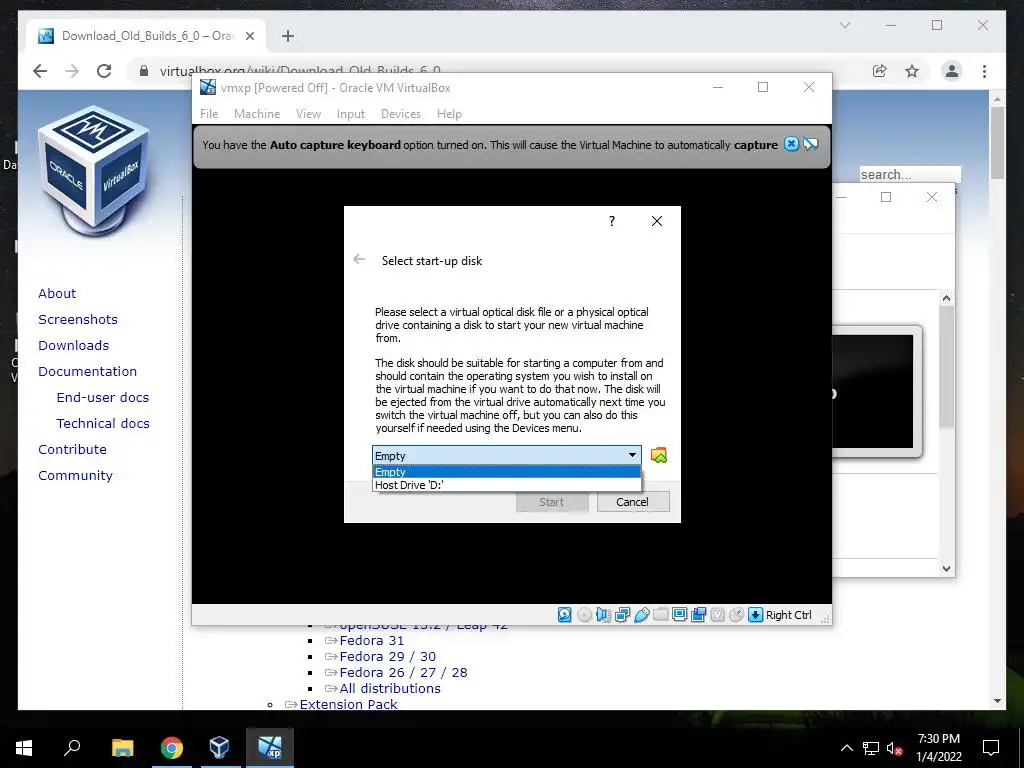The height and width of the screenshot is (768, 1024).
Task: Open the View menu
Action: (x=308, y=114)
